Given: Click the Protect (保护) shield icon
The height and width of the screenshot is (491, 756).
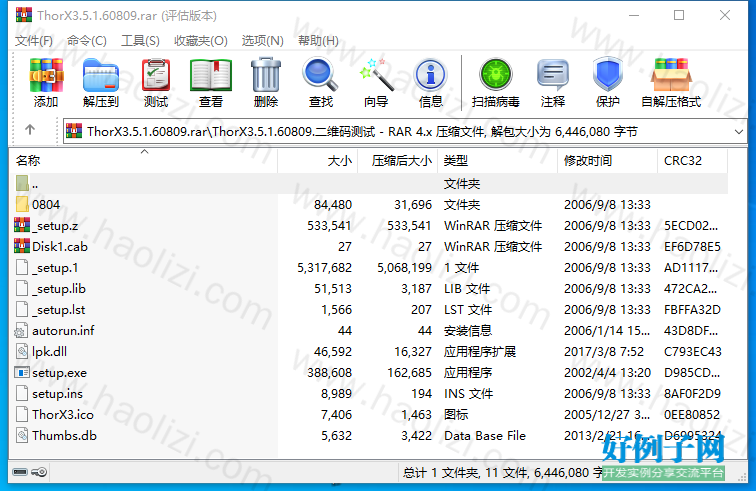Looking at the screenshot, I should click(x=608, y=75).
